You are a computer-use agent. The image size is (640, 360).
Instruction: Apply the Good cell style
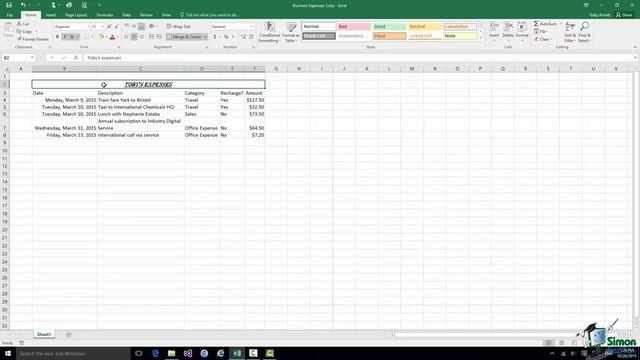click(x=389, y=27)
